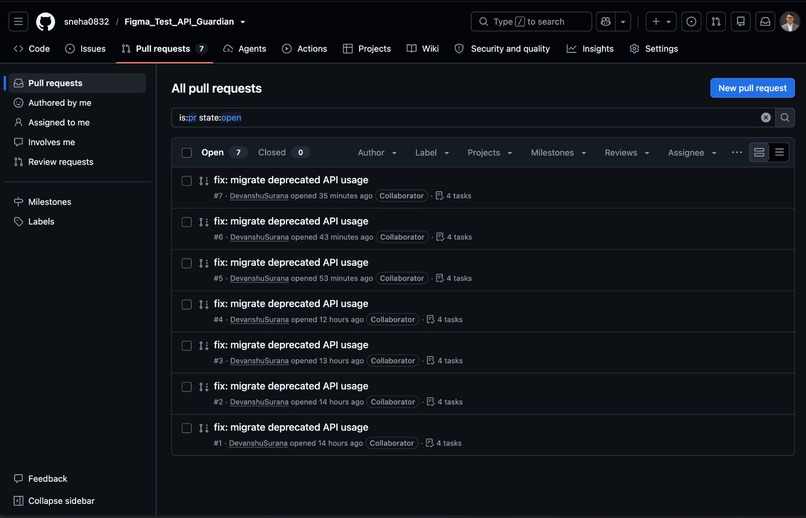Expand the Projects filter dropdown
806x518 pixels.
[x=489, y=153]
